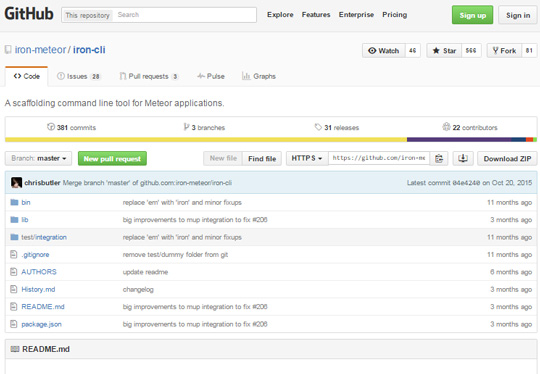Screen dimensions: 540x374
Task: Click Features in the top navigation
Action: click(316, 14)
